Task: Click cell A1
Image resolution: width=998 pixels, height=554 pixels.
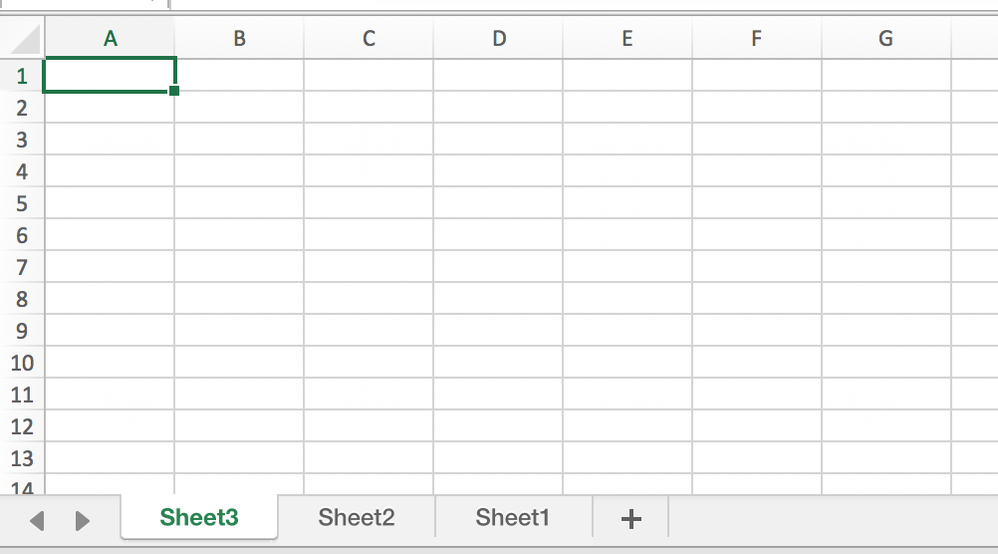Action: pyautogui.click(x=110, y=75)
